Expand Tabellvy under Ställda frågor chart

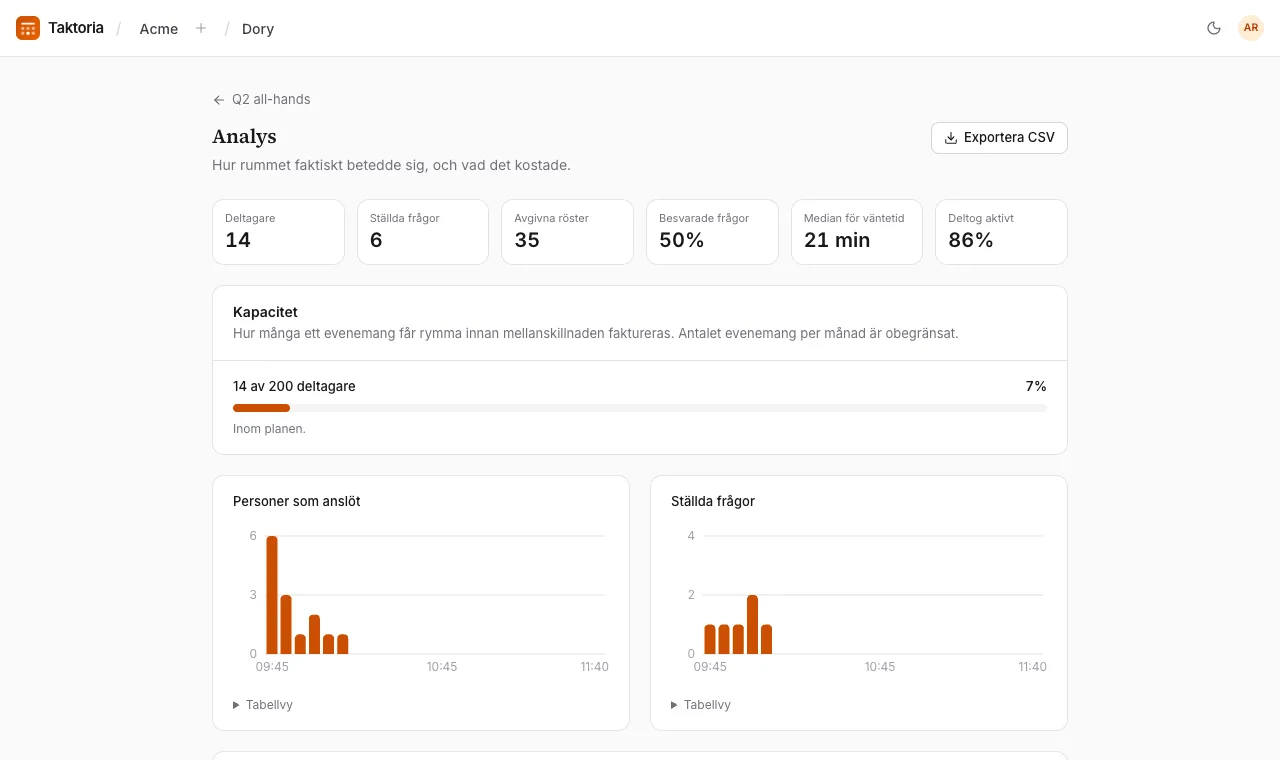701,705
